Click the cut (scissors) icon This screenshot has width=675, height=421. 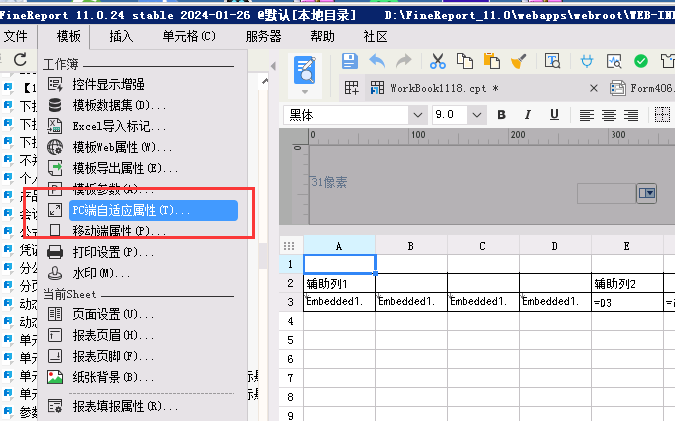tap(438, 61)
